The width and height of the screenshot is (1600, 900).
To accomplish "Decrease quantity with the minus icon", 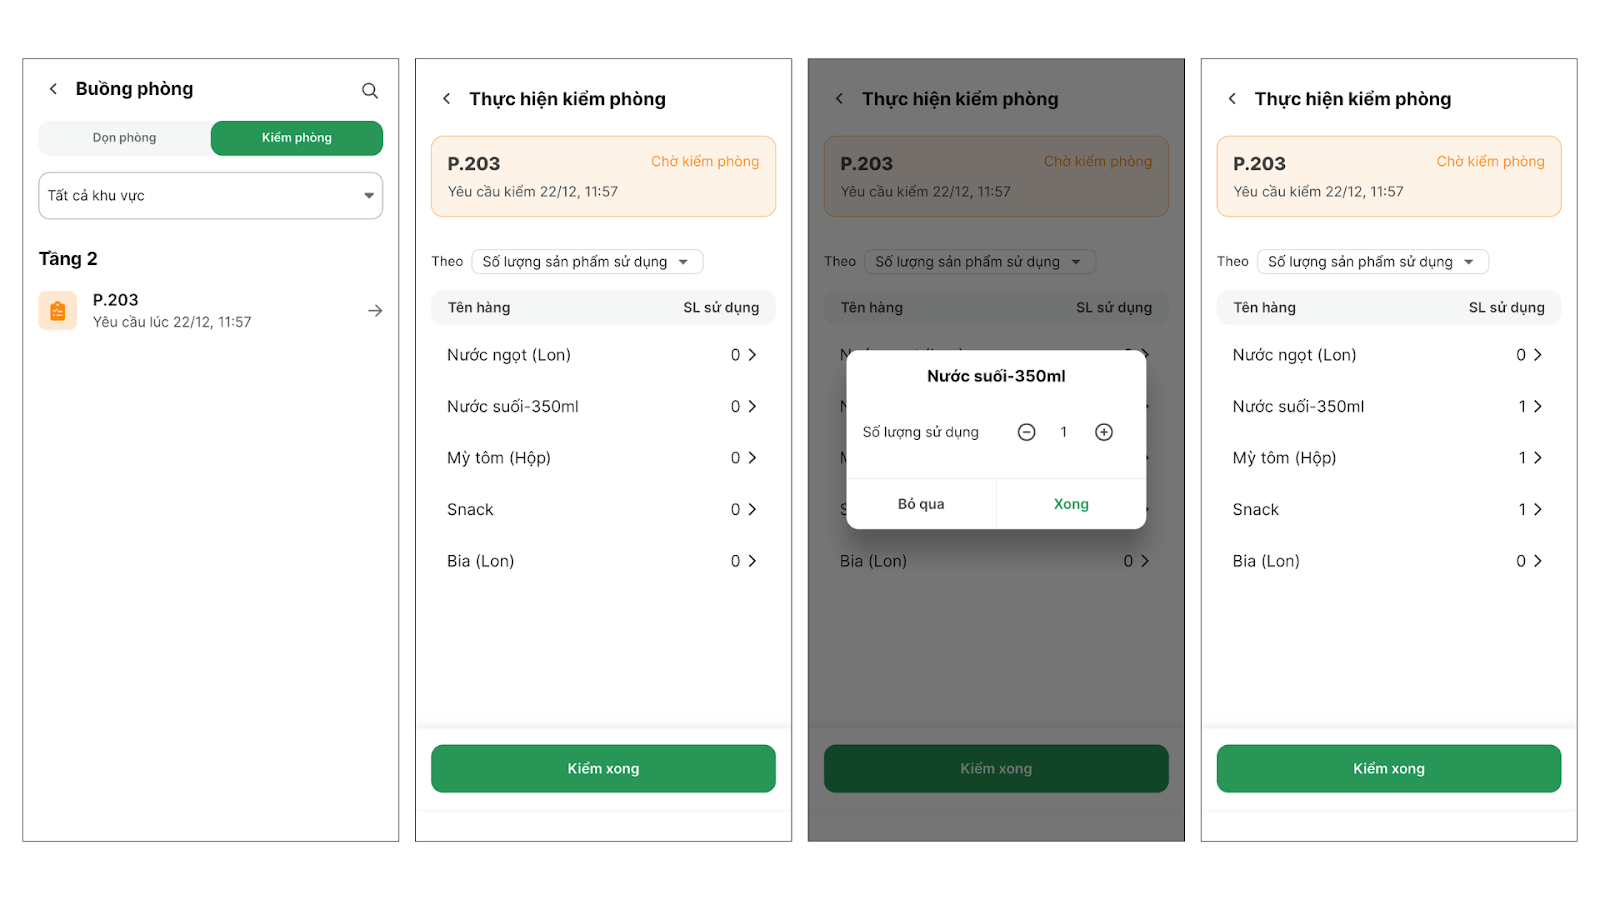I will [x=1026, y=432].
